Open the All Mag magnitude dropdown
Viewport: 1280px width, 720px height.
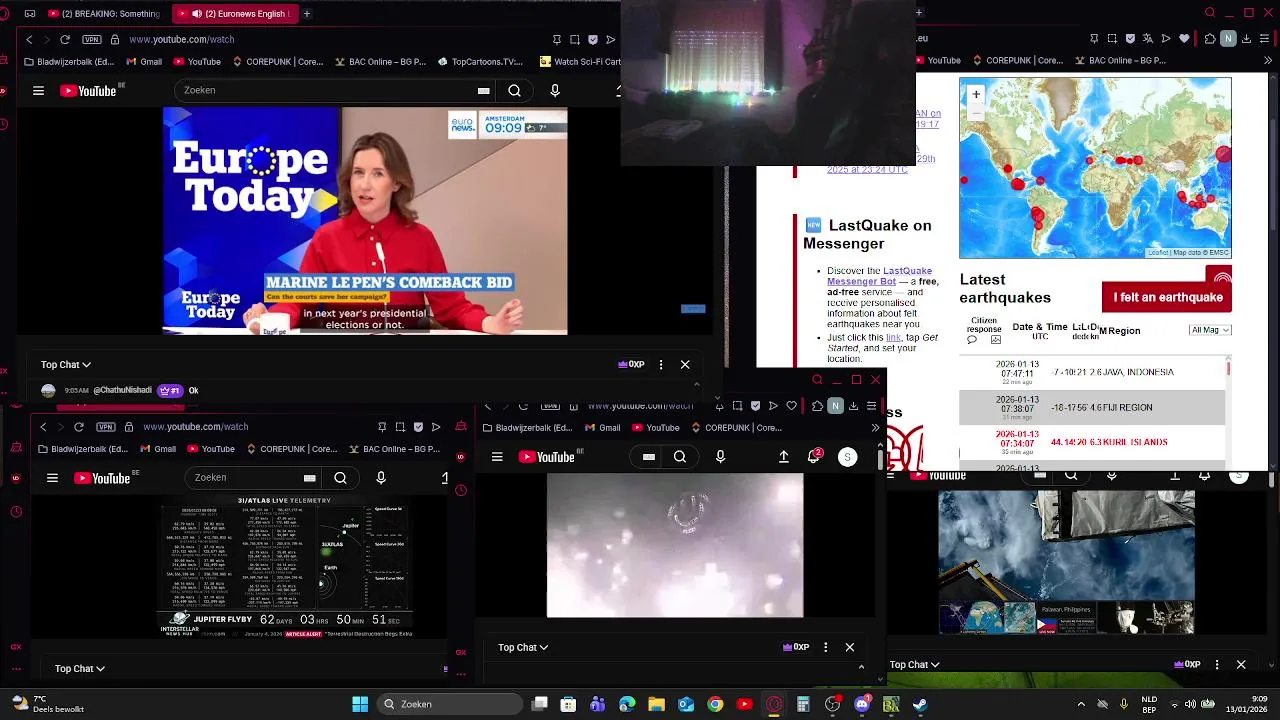(x=1210, y=330)
